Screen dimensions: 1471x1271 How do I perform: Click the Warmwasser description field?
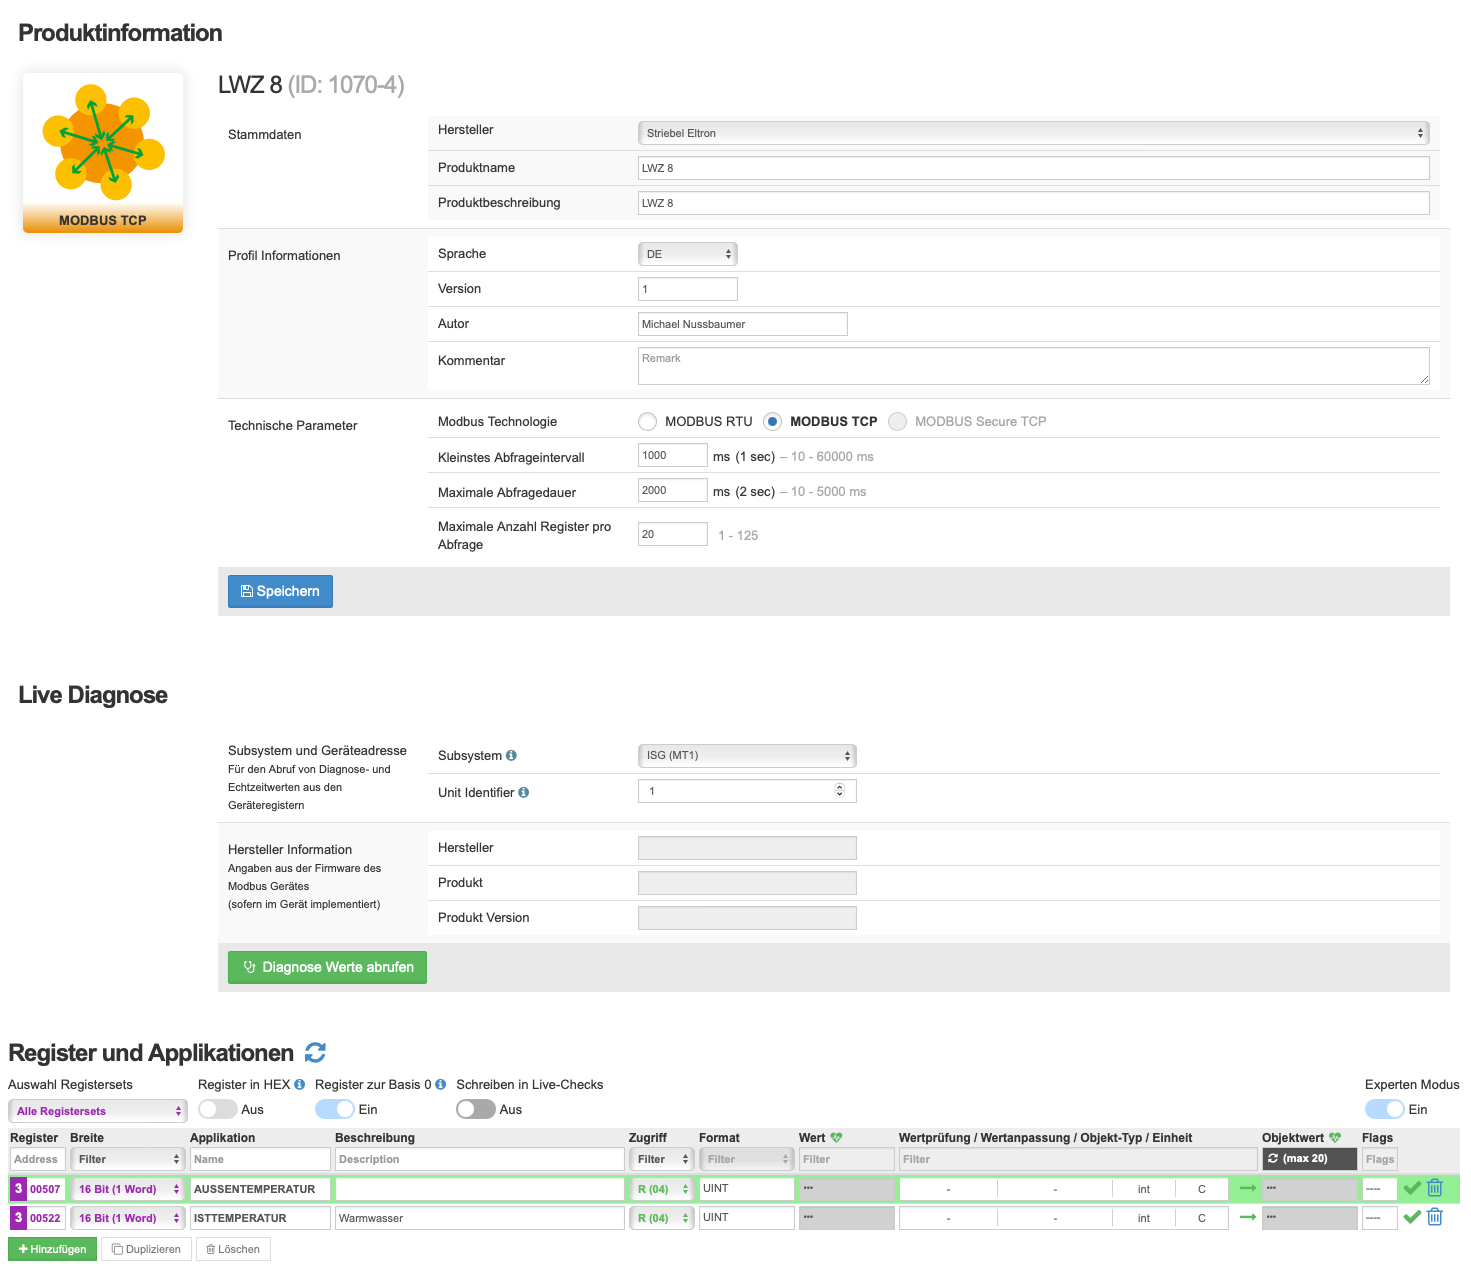(x=480, y=1218)
